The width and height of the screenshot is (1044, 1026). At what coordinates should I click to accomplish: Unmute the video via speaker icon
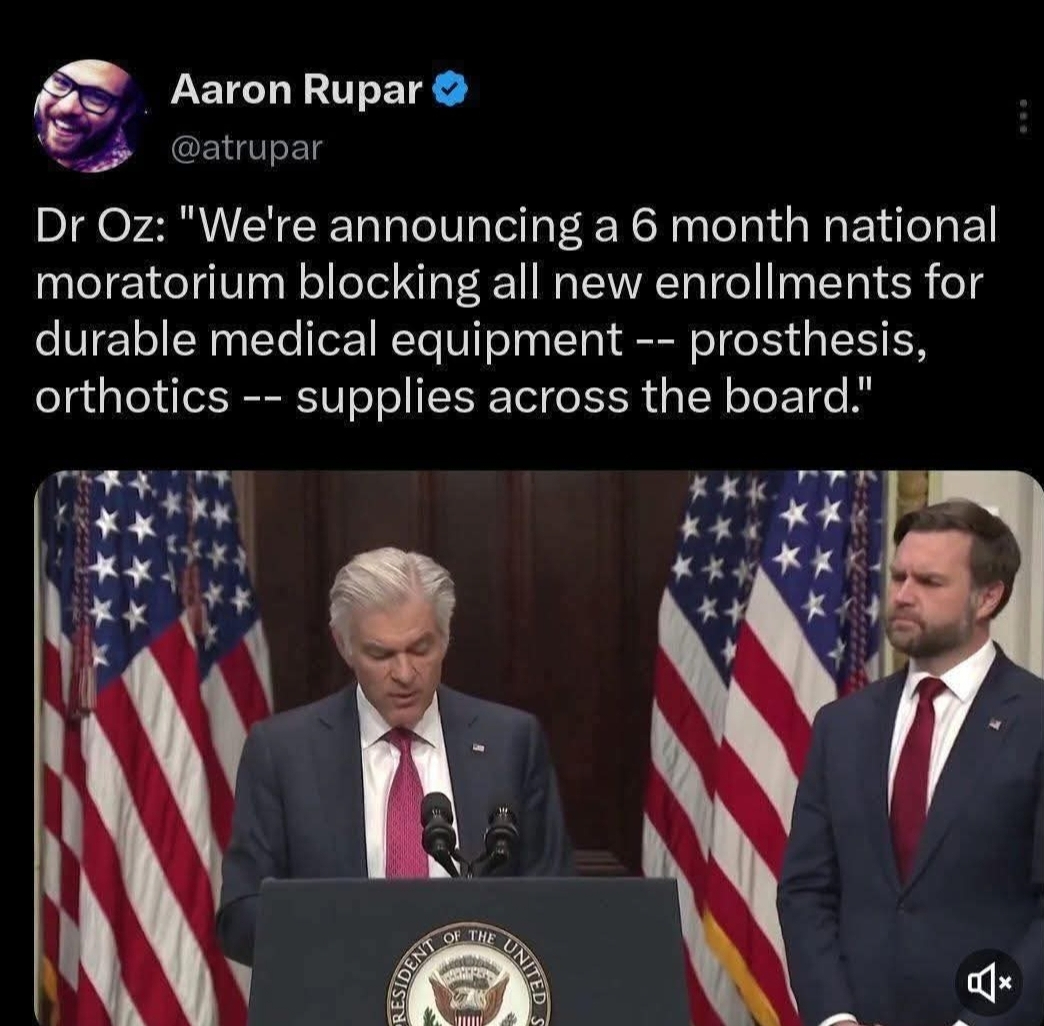click(989, 983)
